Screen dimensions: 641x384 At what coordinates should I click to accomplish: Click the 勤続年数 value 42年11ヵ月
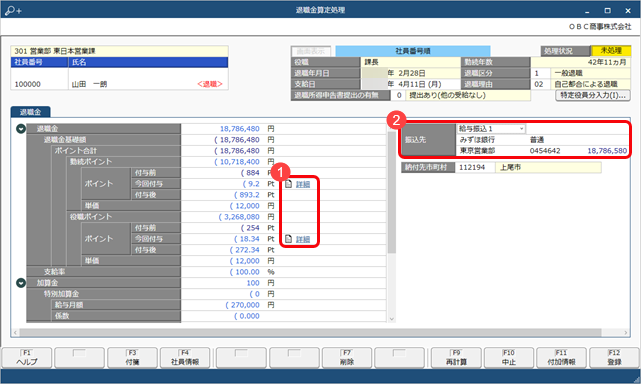pyautogui.click(x=607, y=62)
